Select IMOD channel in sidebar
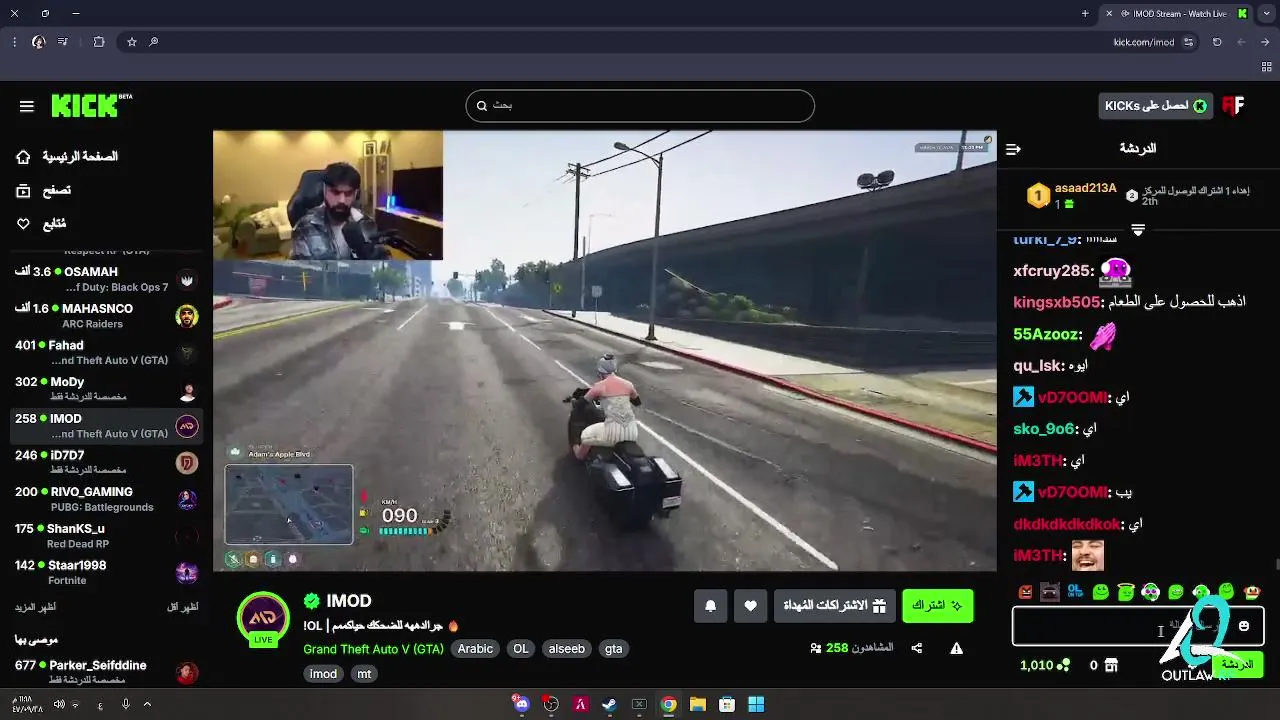1280x720 pixels. point(106,426)
